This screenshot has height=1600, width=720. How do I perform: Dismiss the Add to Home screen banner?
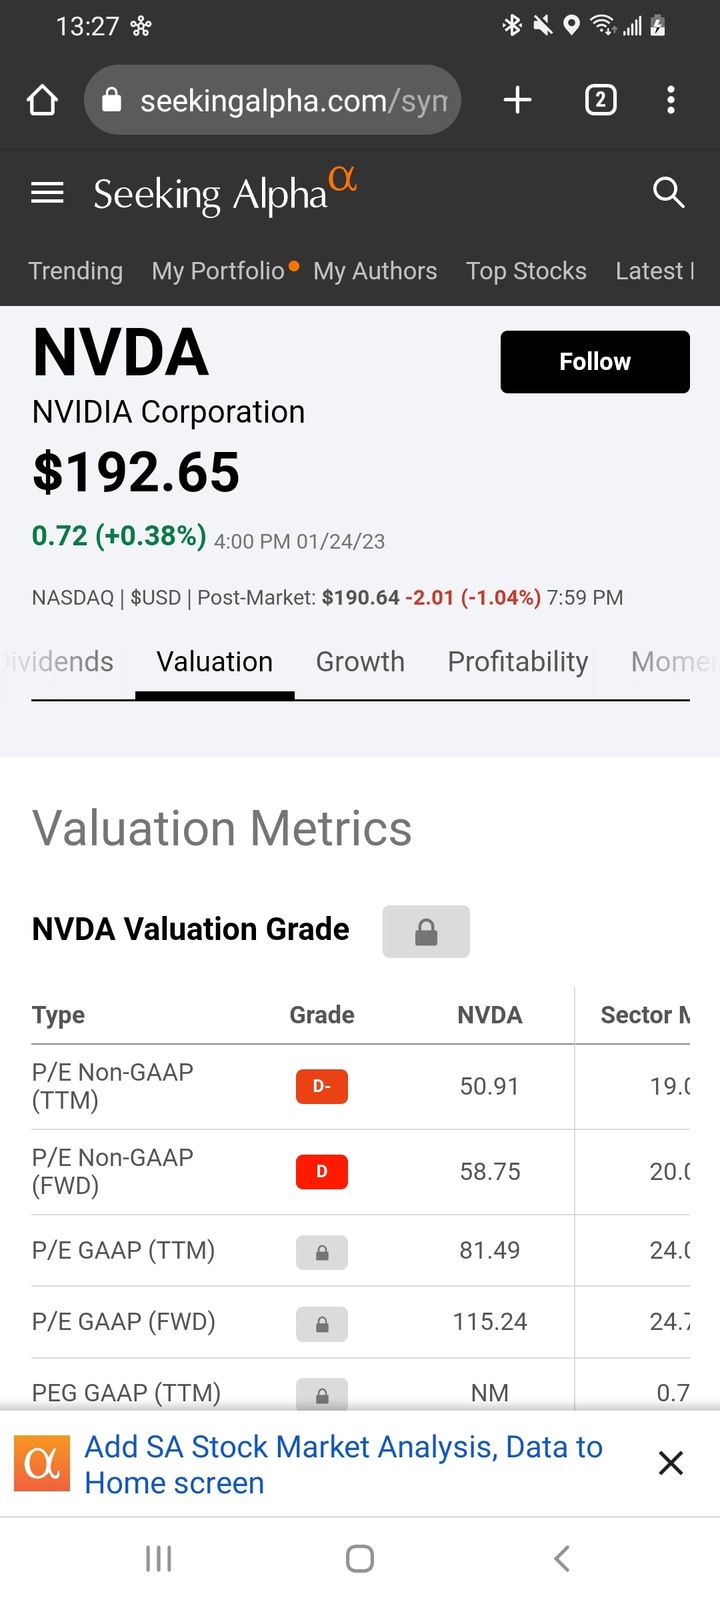click(671, 1463)
